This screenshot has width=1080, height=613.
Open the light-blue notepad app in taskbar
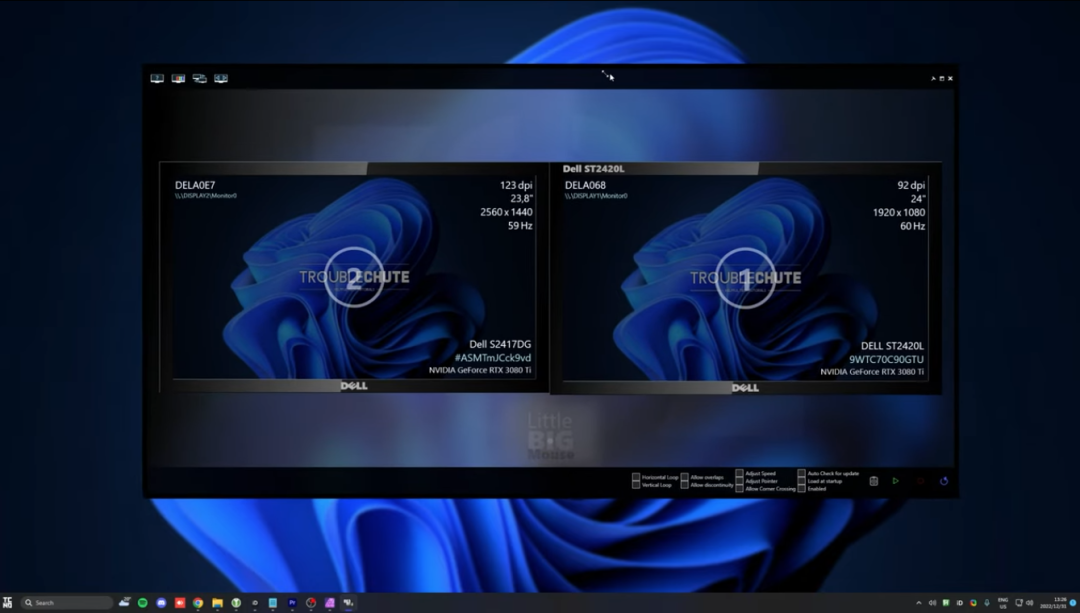click(273, 603)
